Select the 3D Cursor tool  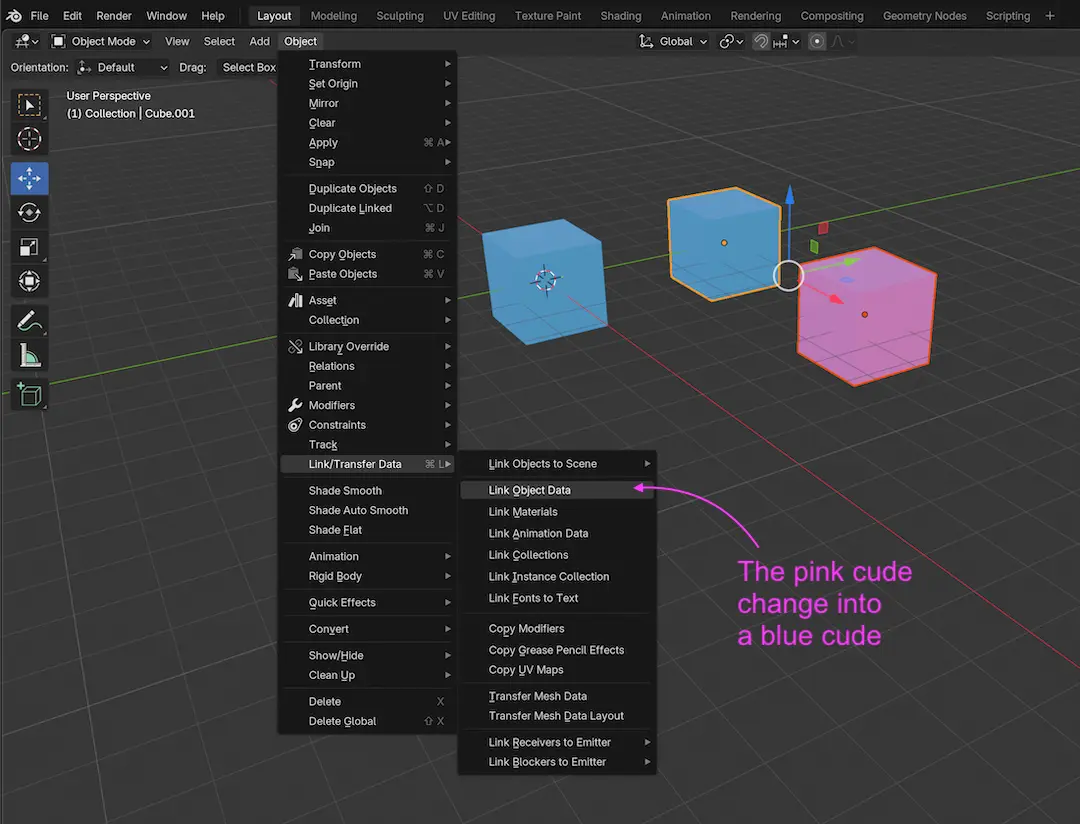coord(29,139)
